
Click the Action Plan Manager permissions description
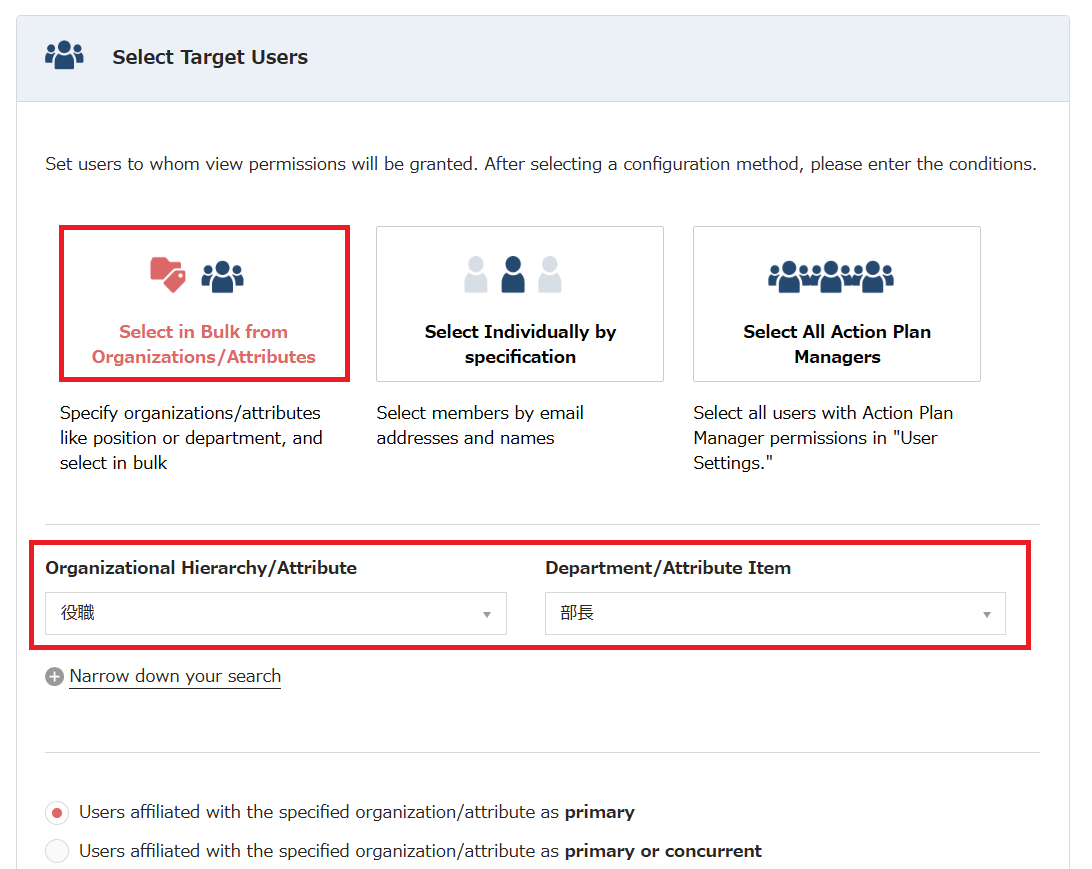pos(823,437)
